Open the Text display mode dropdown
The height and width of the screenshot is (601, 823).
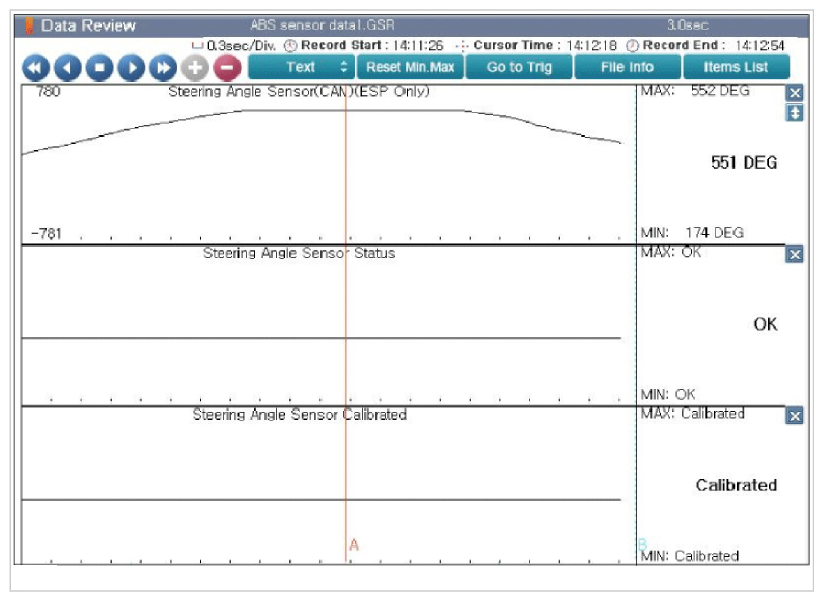point(301,67)
